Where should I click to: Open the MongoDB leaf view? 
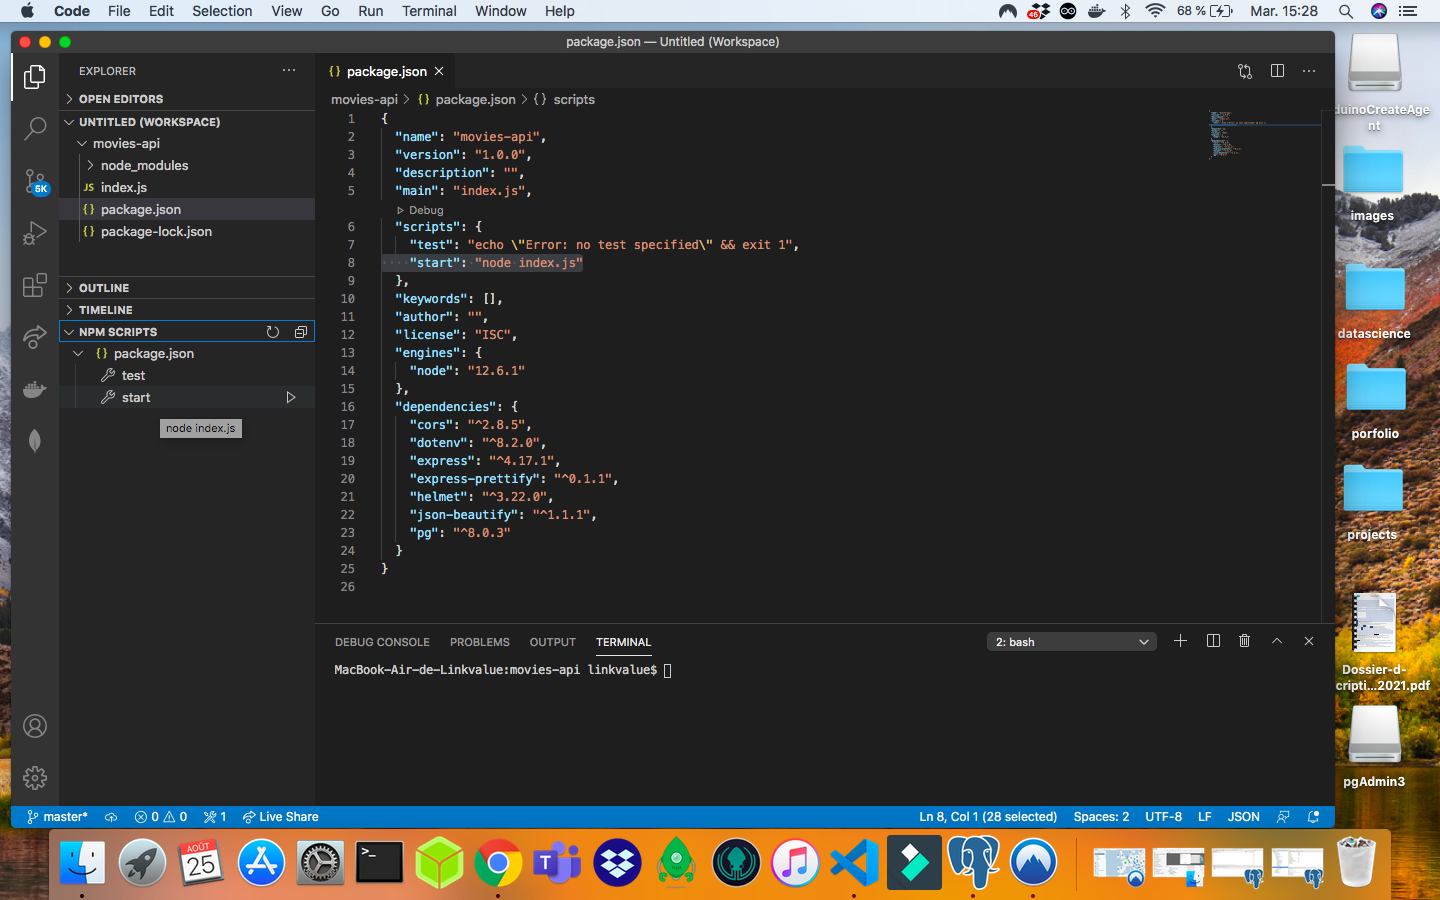coord(35,441)
